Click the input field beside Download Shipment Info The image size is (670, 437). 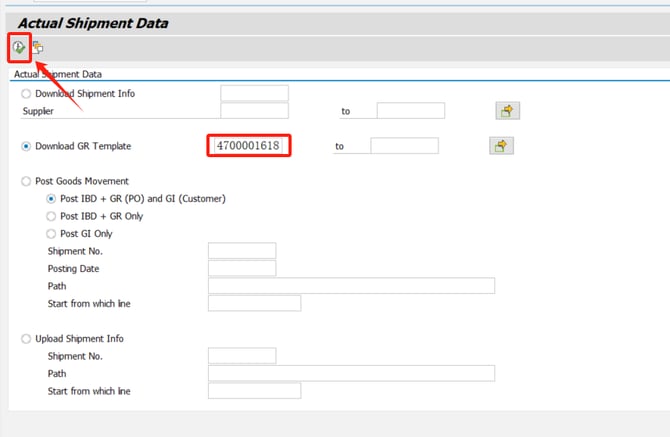pyautogui.click(x=254, y=94)
